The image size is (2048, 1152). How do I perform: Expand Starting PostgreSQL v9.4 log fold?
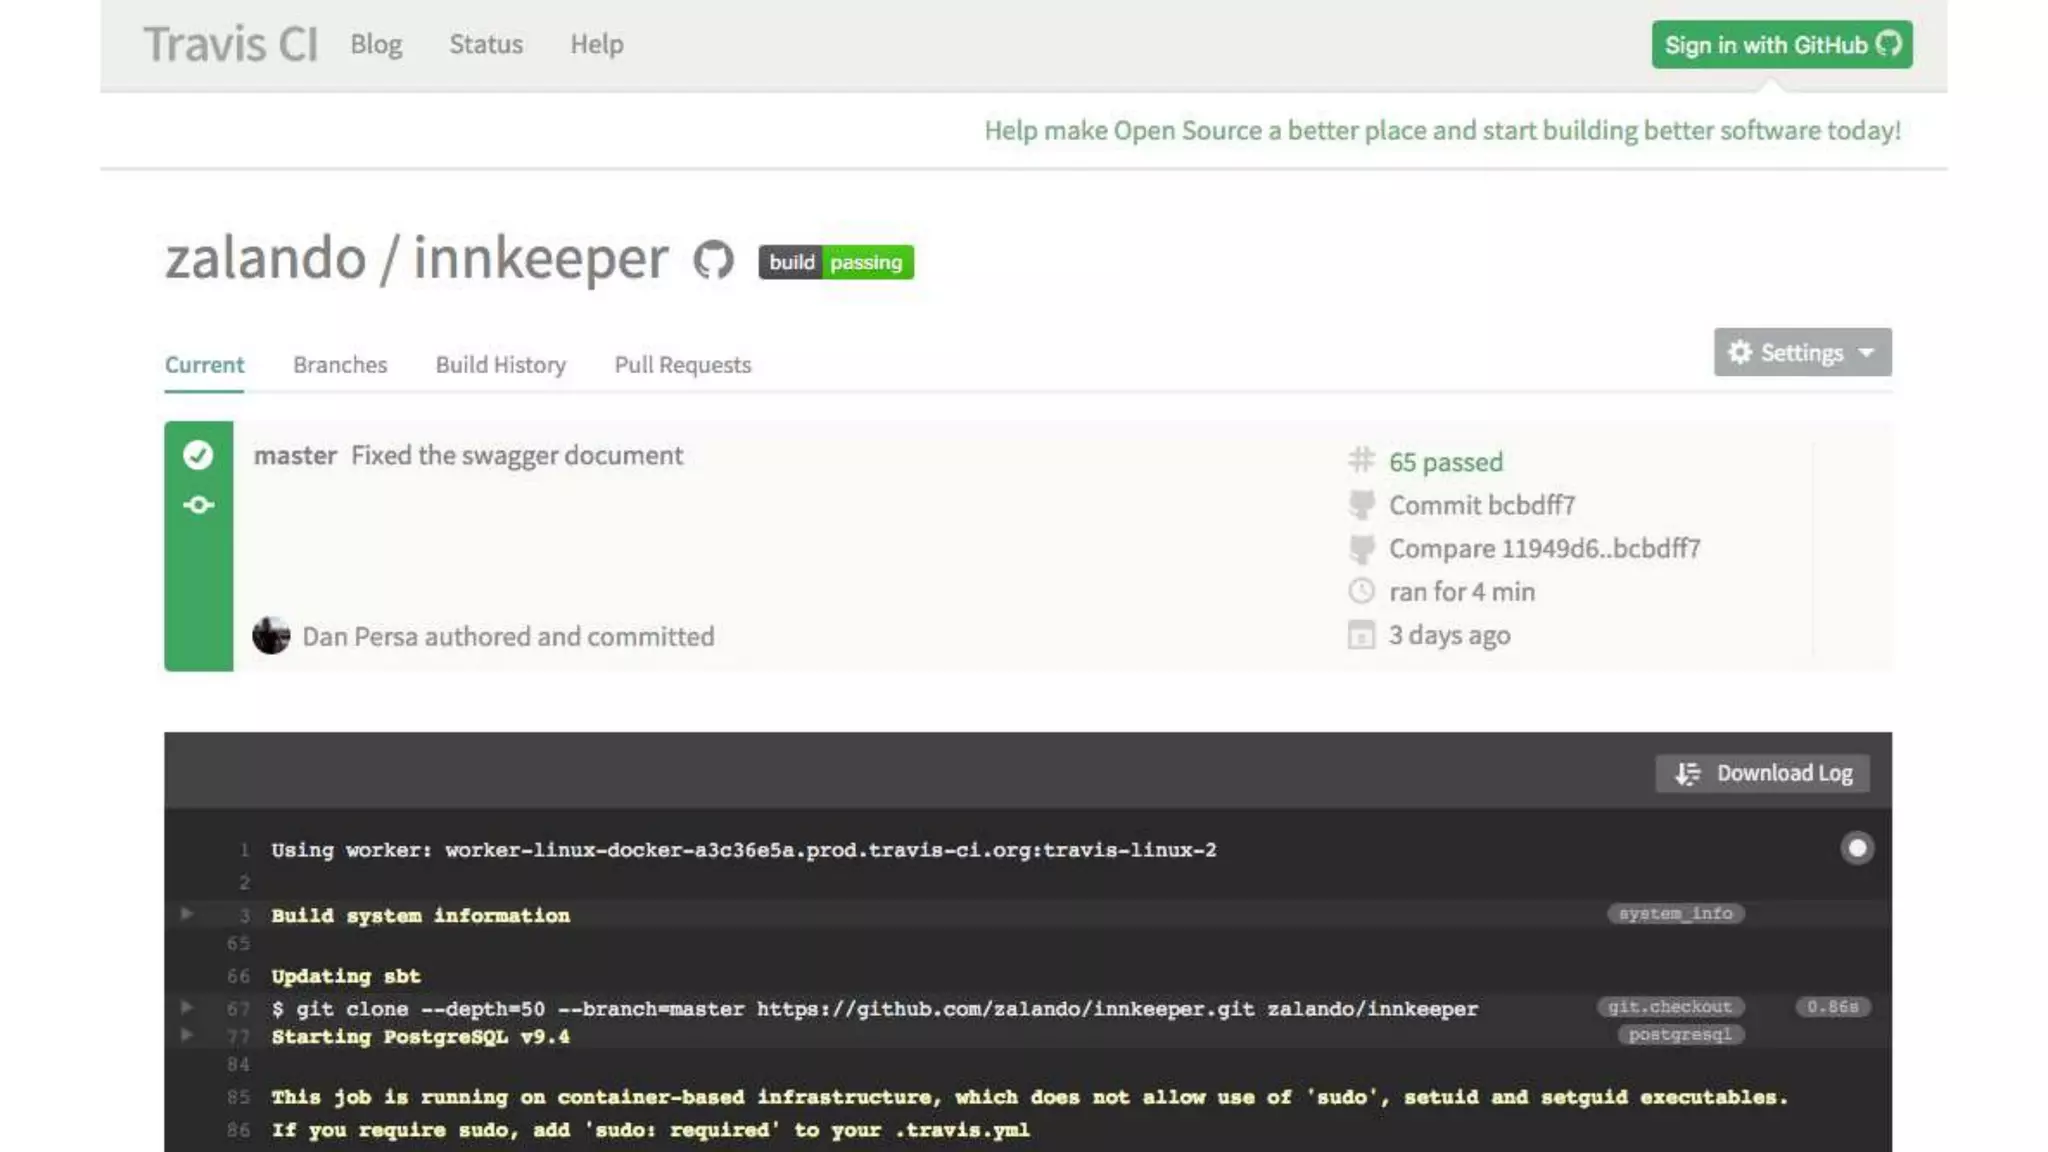[x=187, y=1035]
